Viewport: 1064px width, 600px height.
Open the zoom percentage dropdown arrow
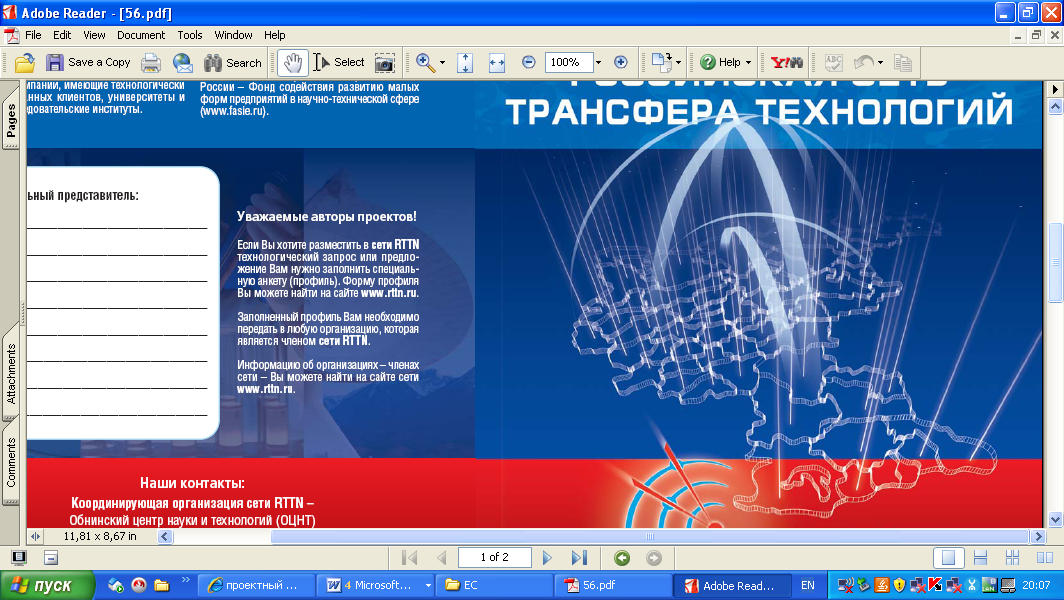click(598, 62)
